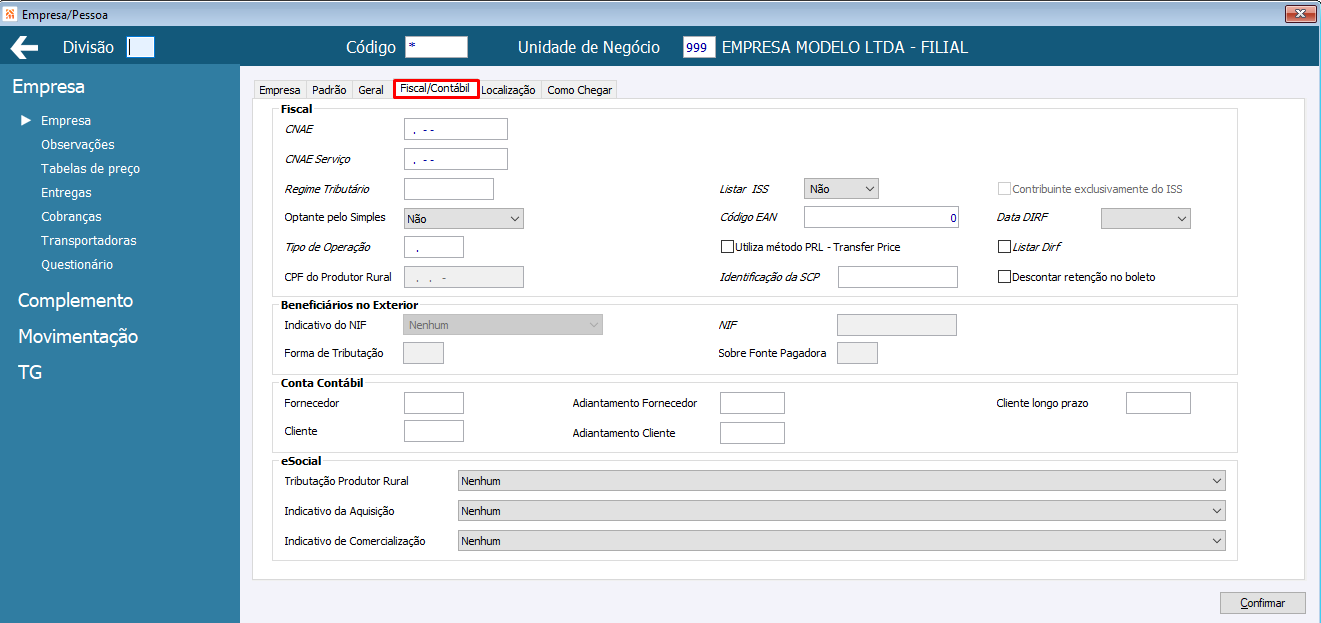Open the Indicativo da Aquisição dropdown
Image resolution: width=1321 pixels, height=623 pixels.
tap(841, 511)
